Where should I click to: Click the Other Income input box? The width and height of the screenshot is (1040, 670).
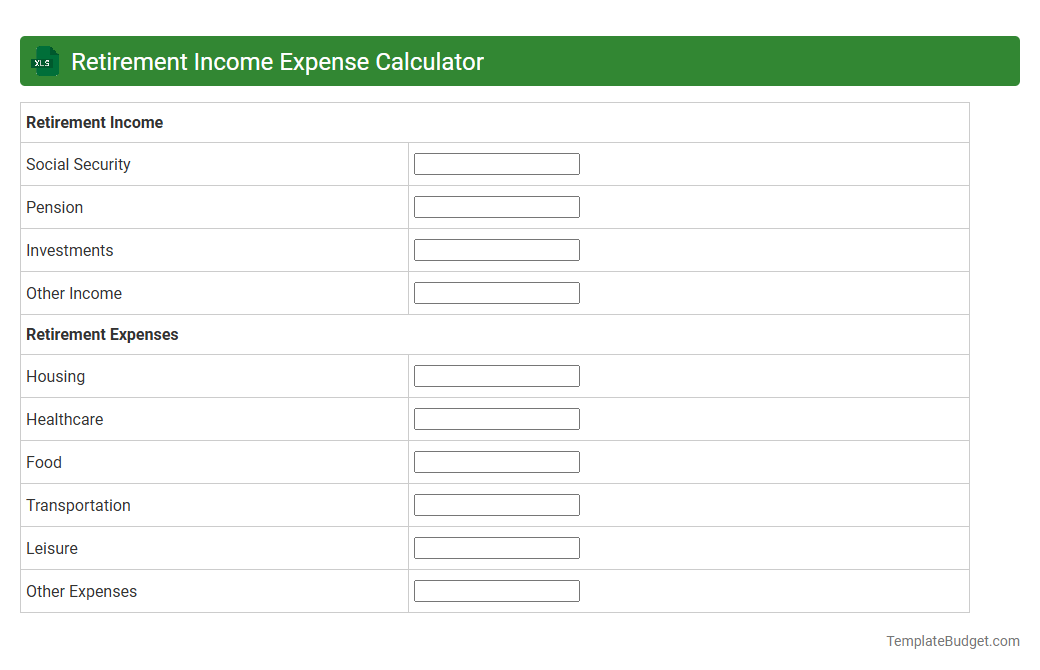tap(496, 292)
